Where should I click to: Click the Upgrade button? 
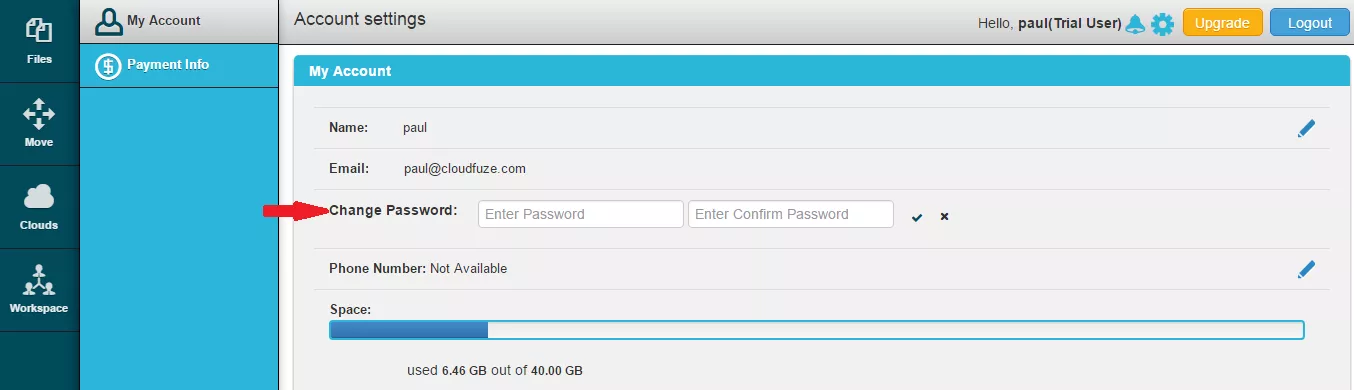pyautogui.click(x=1222, y=23)
